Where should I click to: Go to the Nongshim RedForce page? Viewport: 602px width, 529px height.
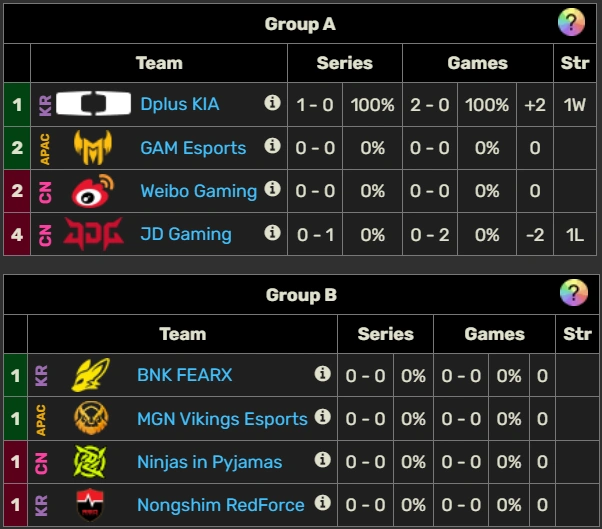220,505
